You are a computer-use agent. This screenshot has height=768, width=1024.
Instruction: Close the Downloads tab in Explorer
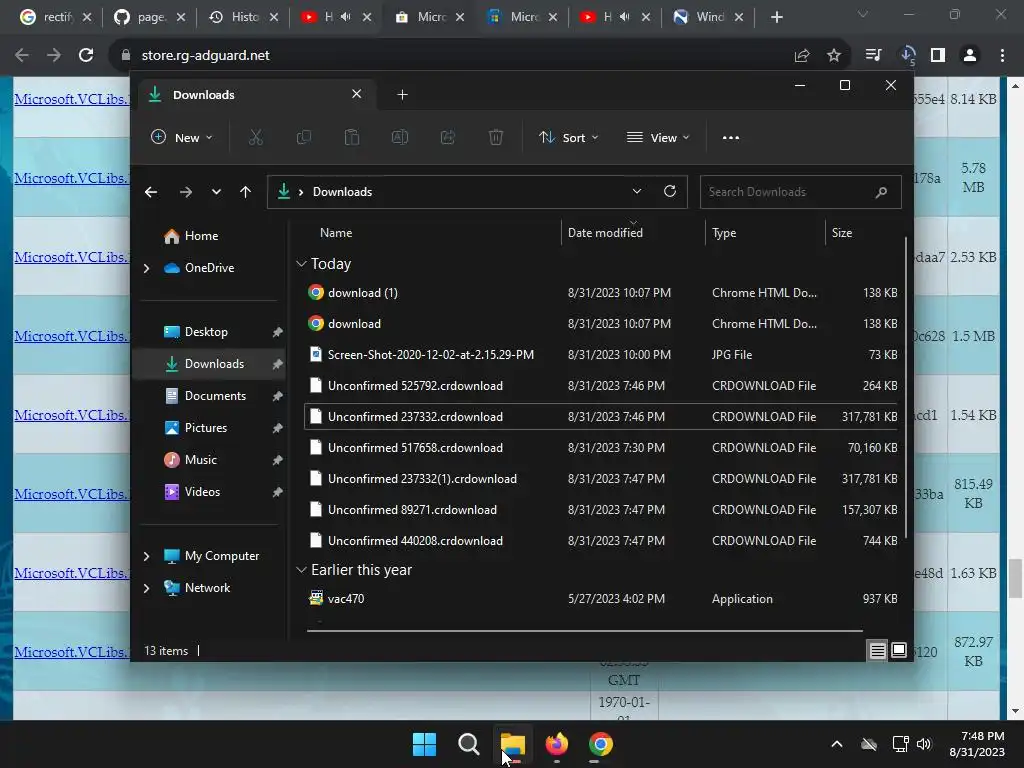357,94
